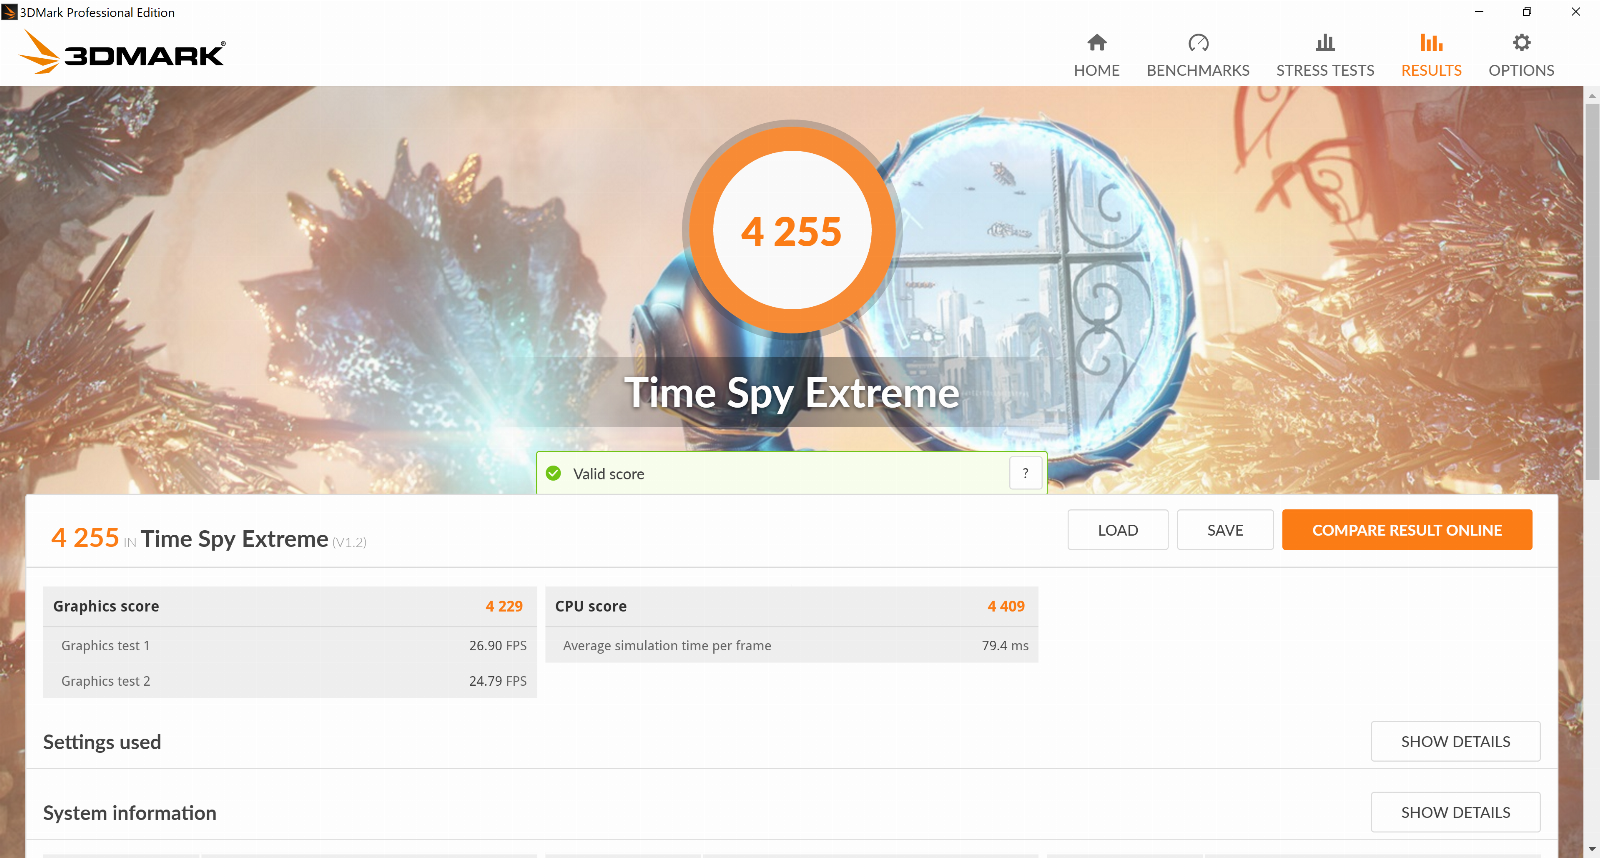Image resolution: width=1600 pixels, height=858 pixels.
Task: Click the 3DMark logo
Action: point(123,52)
